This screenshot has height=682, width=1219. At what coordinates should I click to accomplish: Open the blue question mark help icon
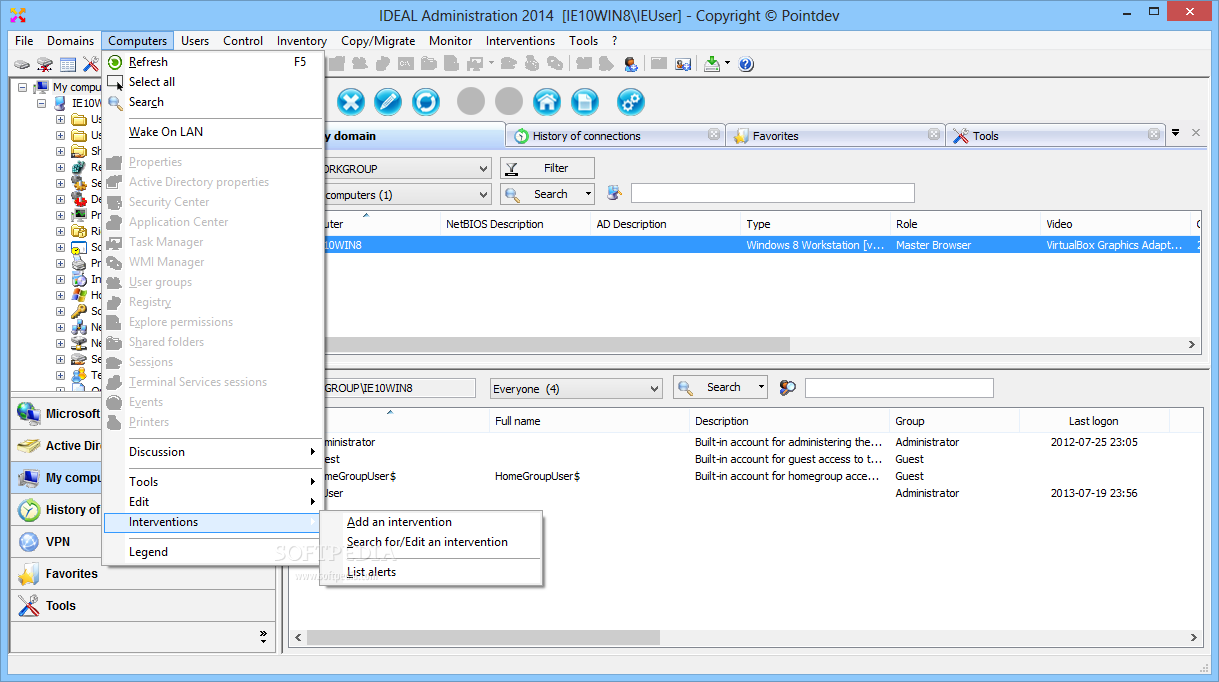point(746,64)
